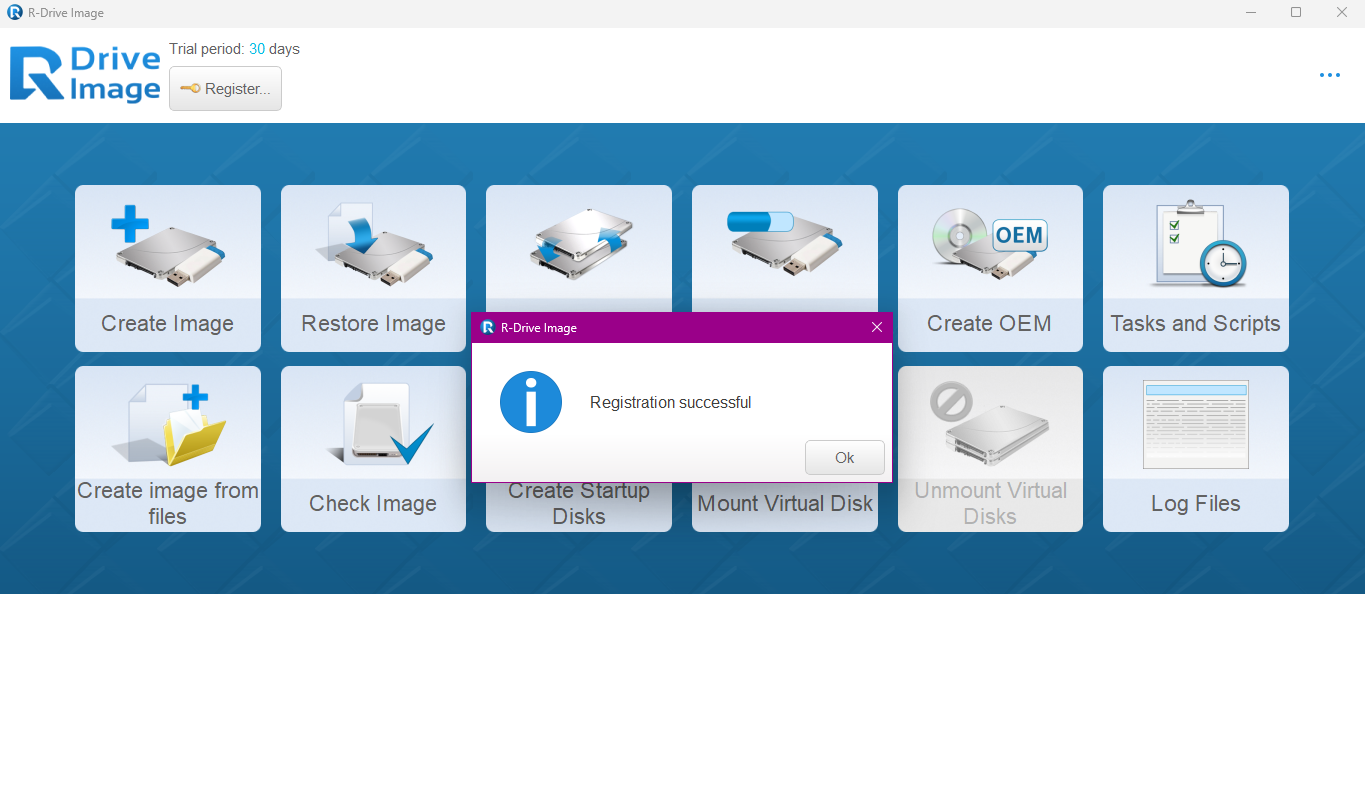
Task: Click the blue info icon in dialog
Action: point(531,402)
